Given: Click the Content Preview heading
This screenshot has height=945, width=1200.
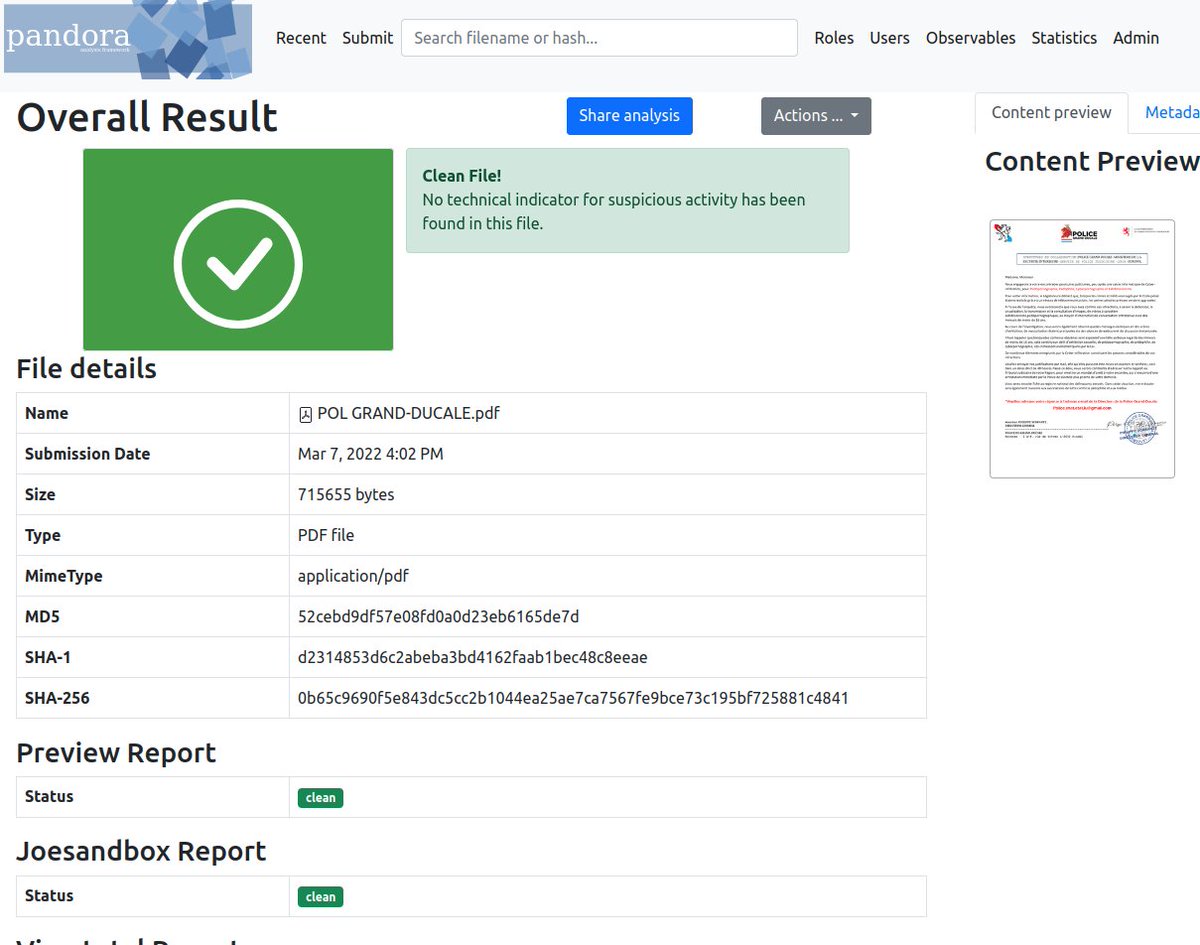Looking at the screenshot, I should [1092, 162].
